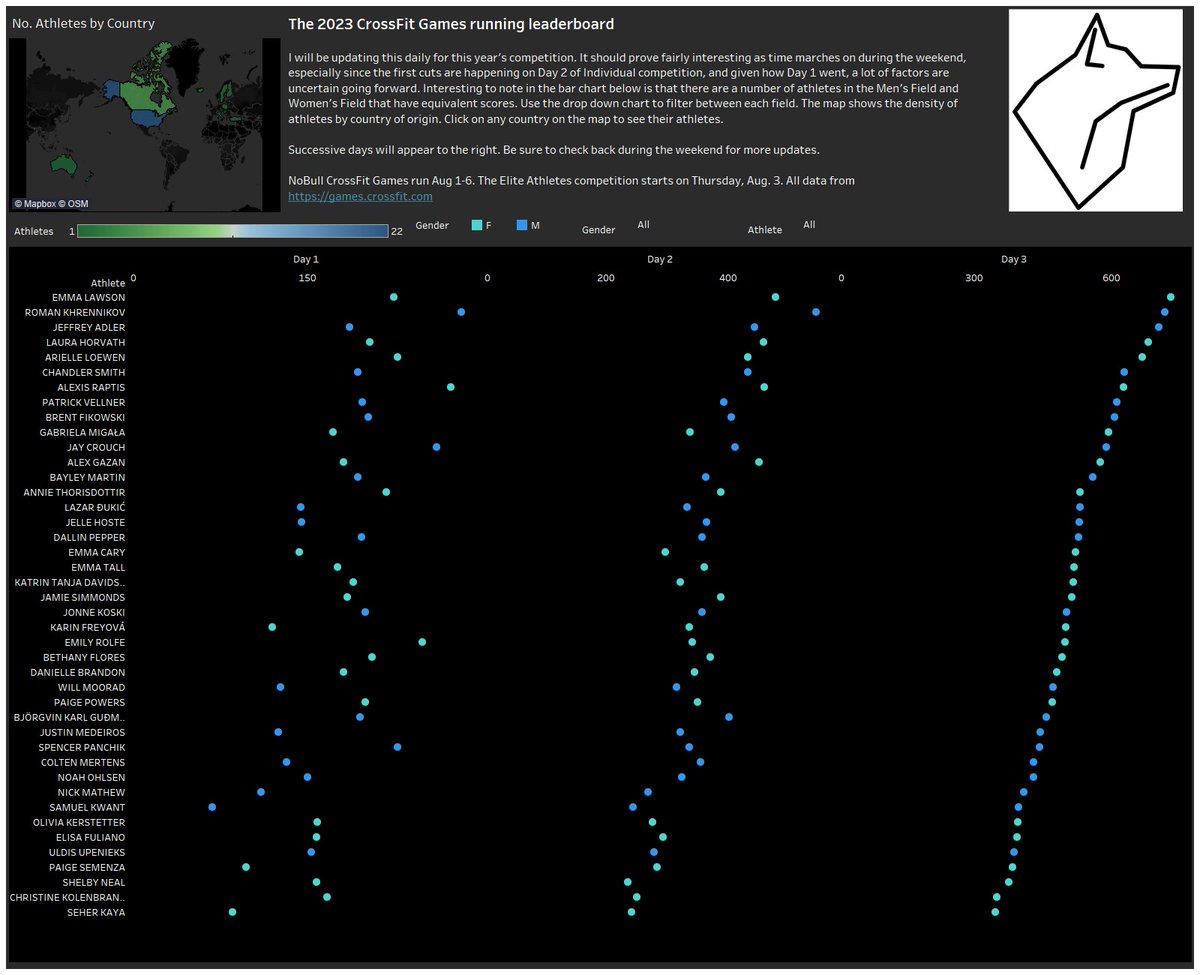Click Emily Rolfe's Day 1 data point
Screen dimensions: 1200x975
pos(422,642)
